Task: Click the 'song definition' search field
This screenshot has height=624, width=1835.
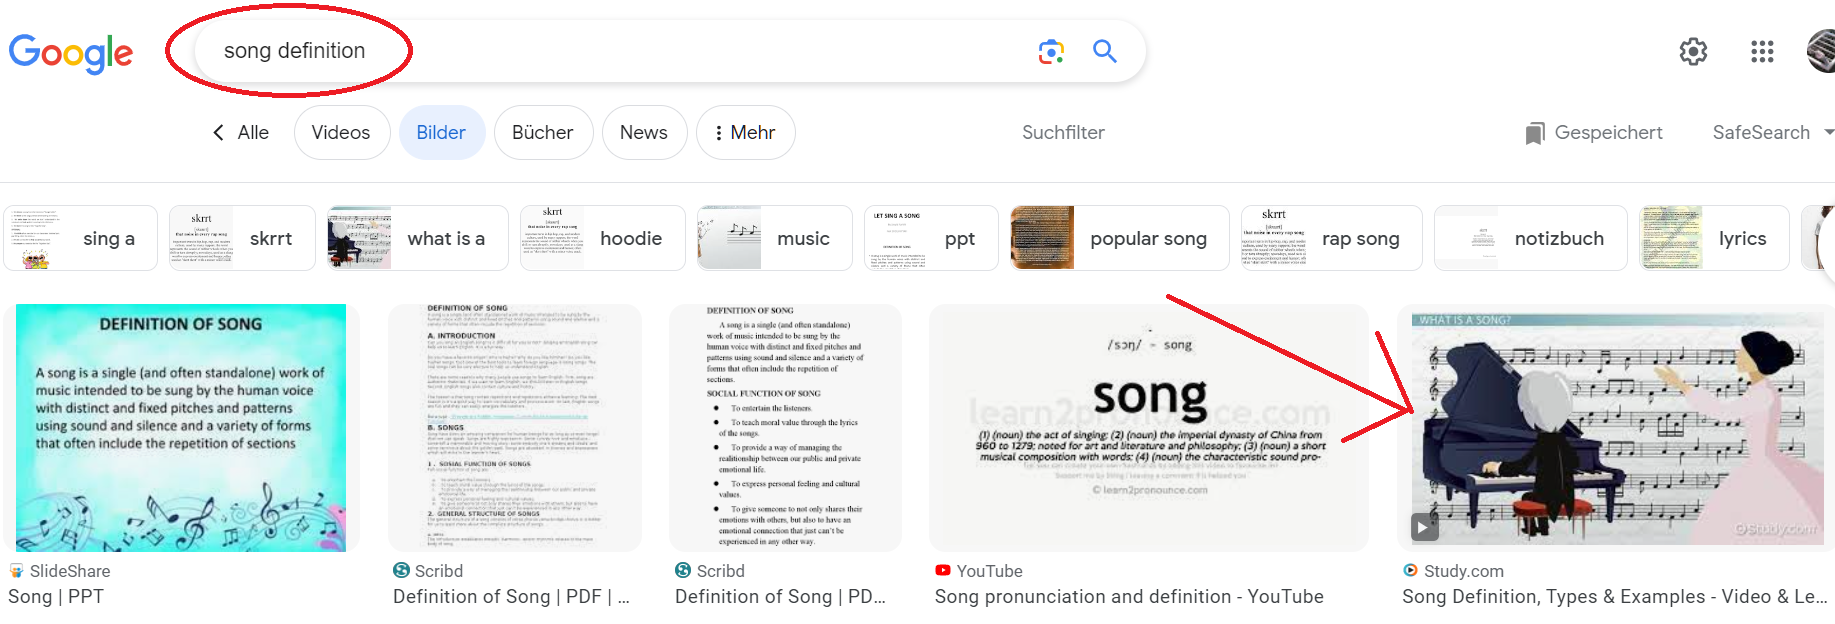Action: tap(600, 51)
